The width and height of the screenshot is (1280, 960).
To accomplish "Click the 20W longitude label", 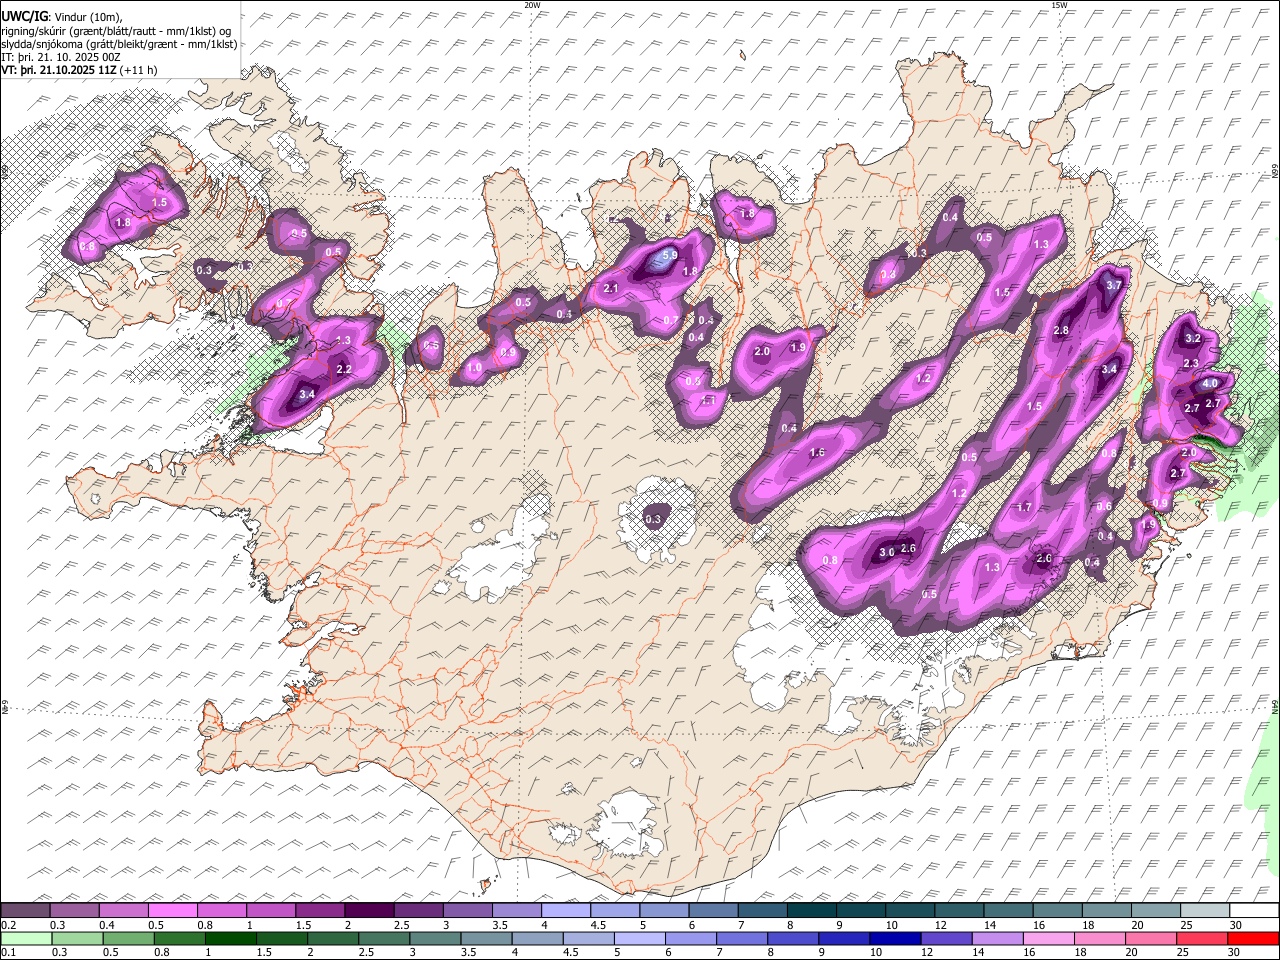I will tap(532, 4).
